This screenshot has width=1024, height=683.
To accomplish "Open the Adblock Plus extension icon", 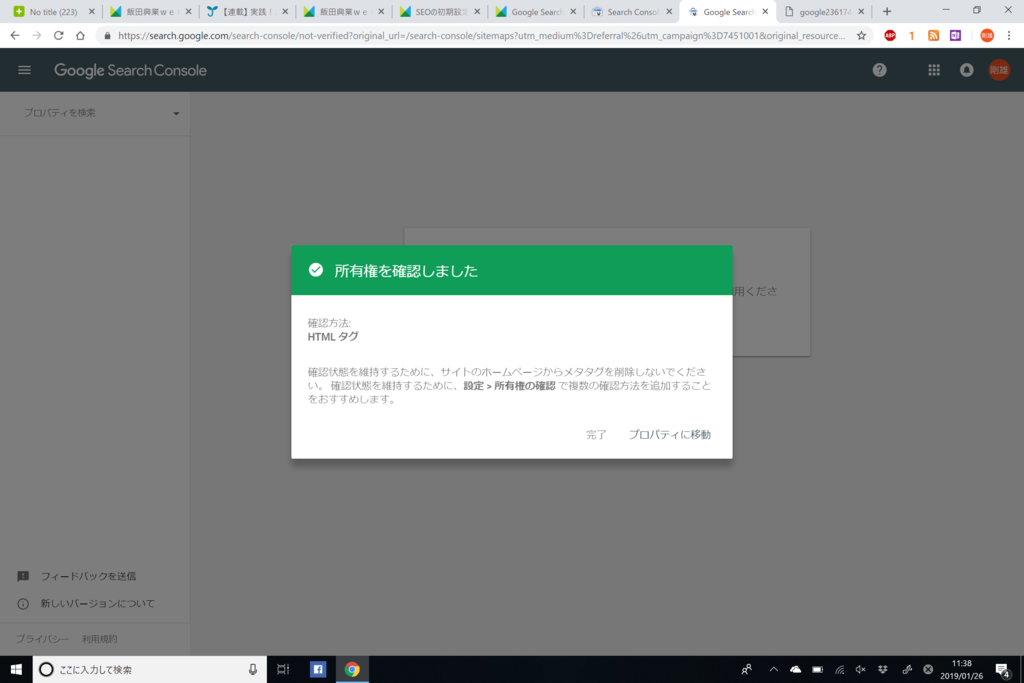I will tap(889, 35).
